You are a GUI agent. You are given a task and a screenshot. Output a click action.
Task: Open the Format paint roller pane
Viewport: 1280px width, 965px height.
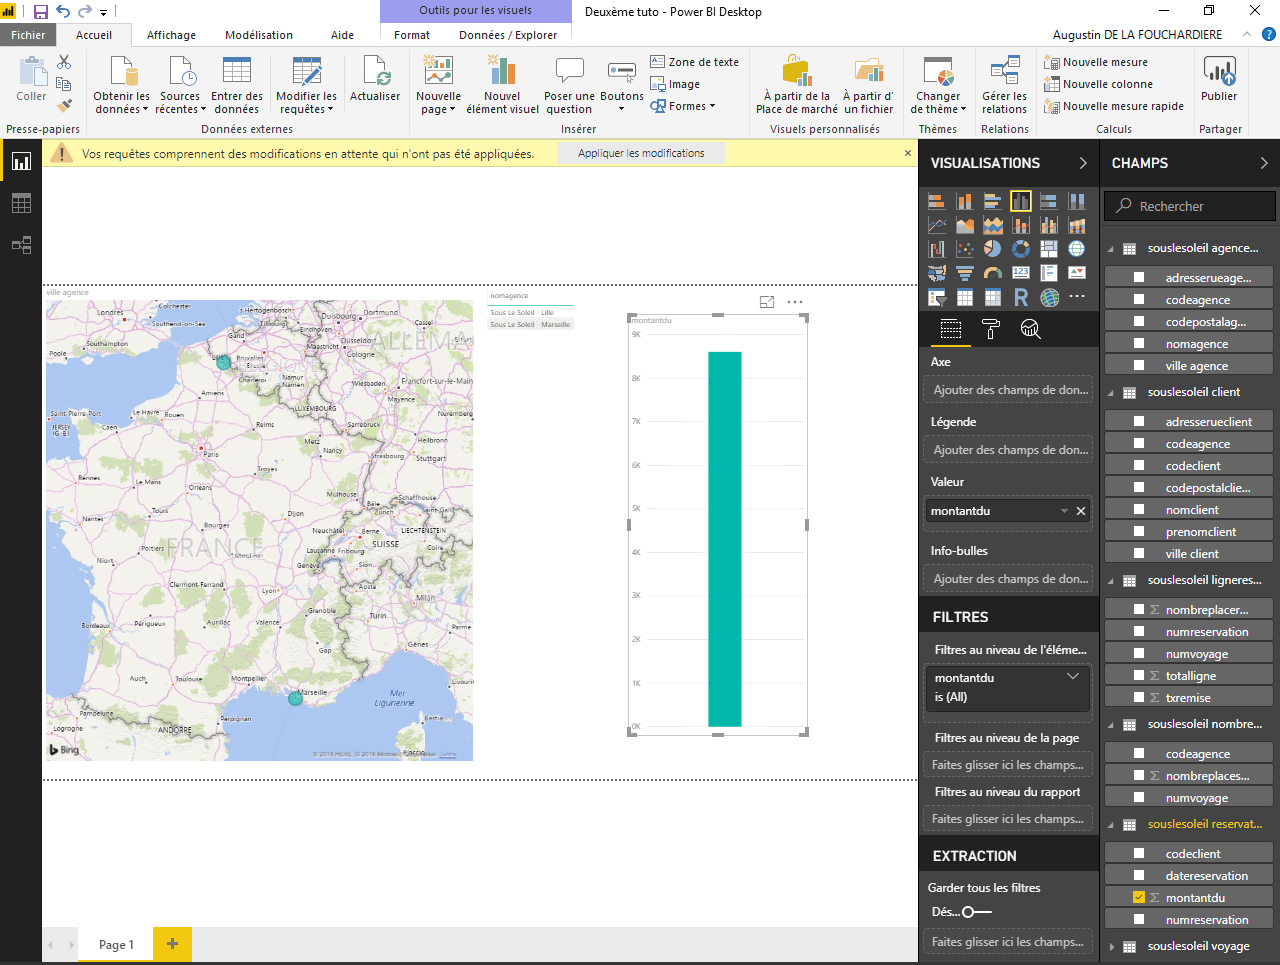pos(991,329)
